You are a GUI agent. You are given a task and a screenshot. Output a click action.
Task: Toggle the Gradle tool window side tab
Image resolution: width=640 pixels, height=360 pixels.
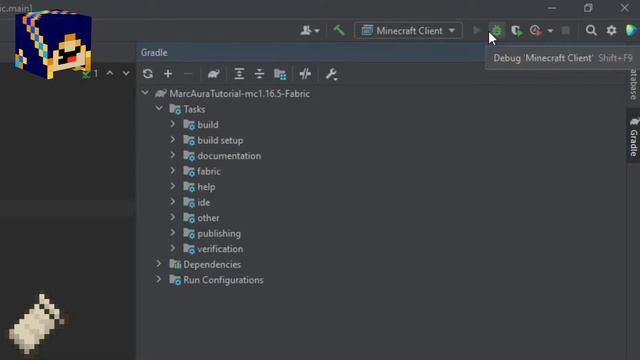click(x=633, y=136)
